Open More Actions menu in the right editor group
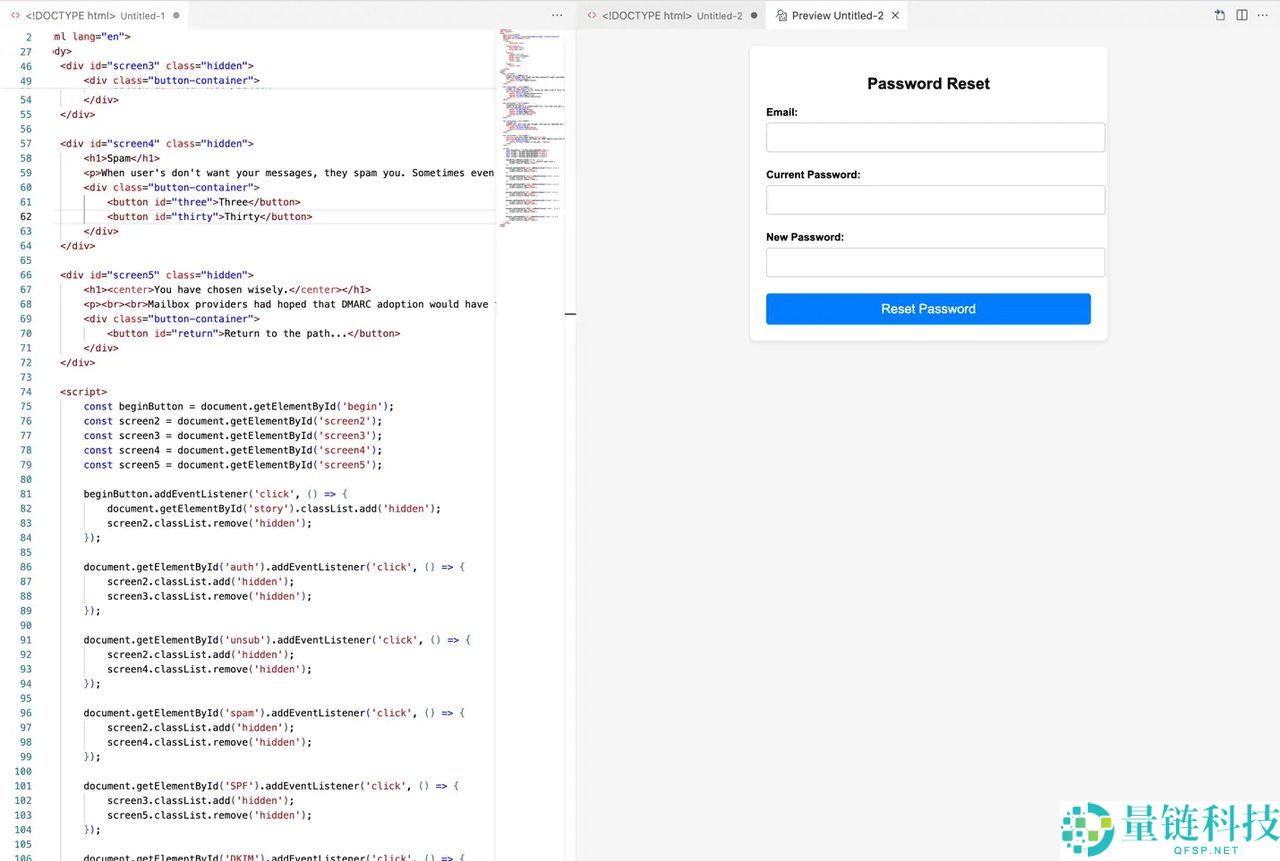This screenshot has height=861, width=1280. pos(1263,15)
